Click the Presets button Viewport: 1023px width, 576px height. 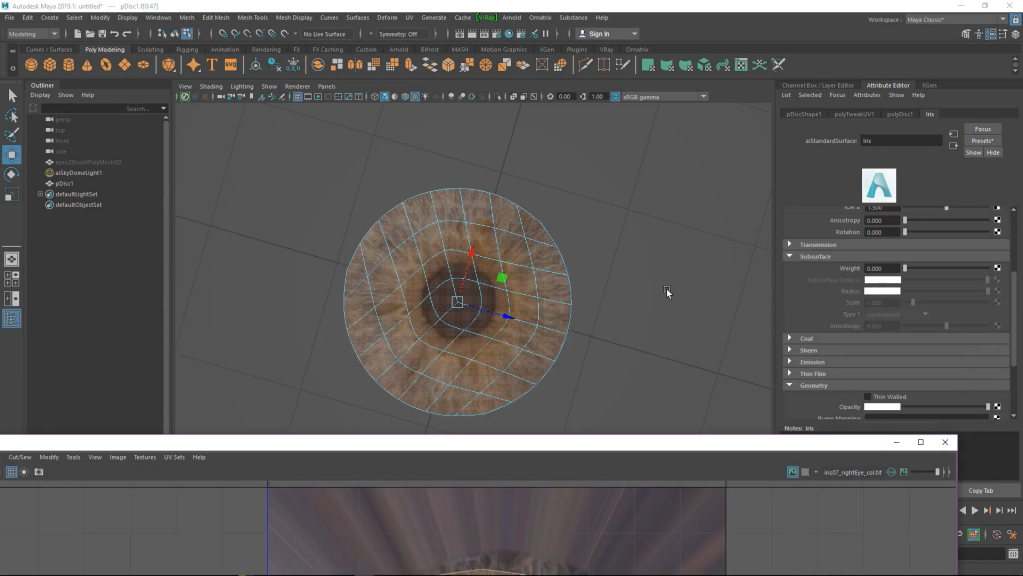pyautogui.click(x=982, y=141)
